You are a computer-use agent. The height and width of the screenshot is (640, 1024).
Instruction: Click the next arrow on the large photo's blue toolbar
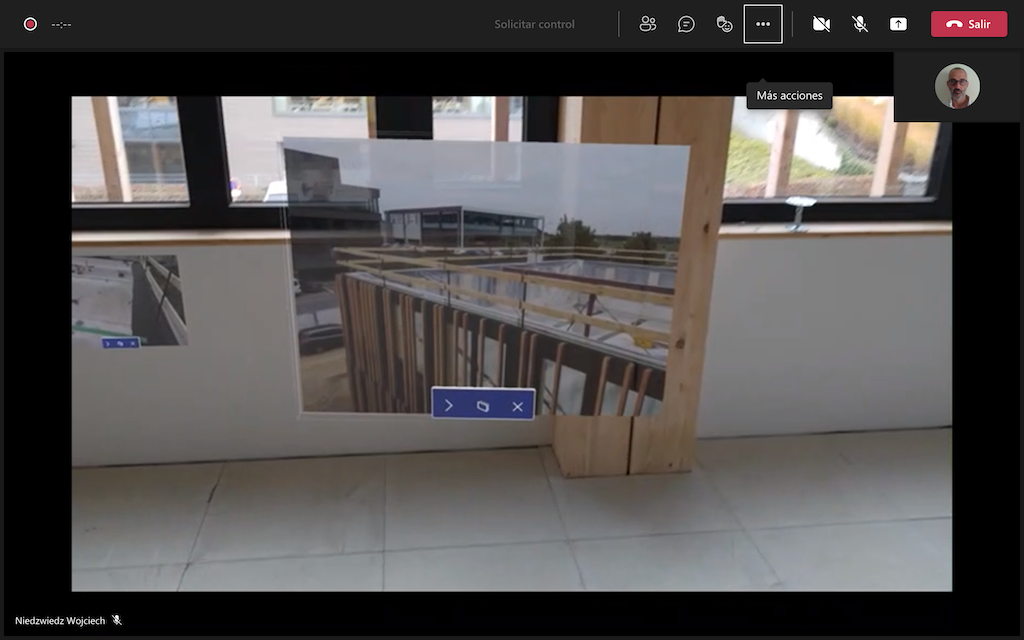(x=449, y=406)
